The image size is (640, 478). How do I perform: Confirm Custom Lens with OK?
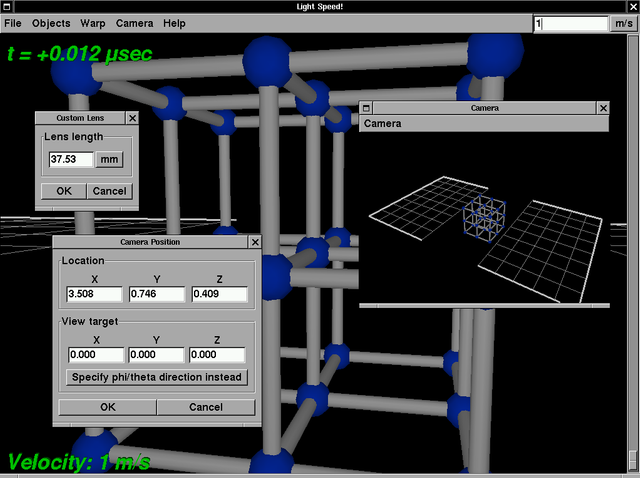[64, 191]
